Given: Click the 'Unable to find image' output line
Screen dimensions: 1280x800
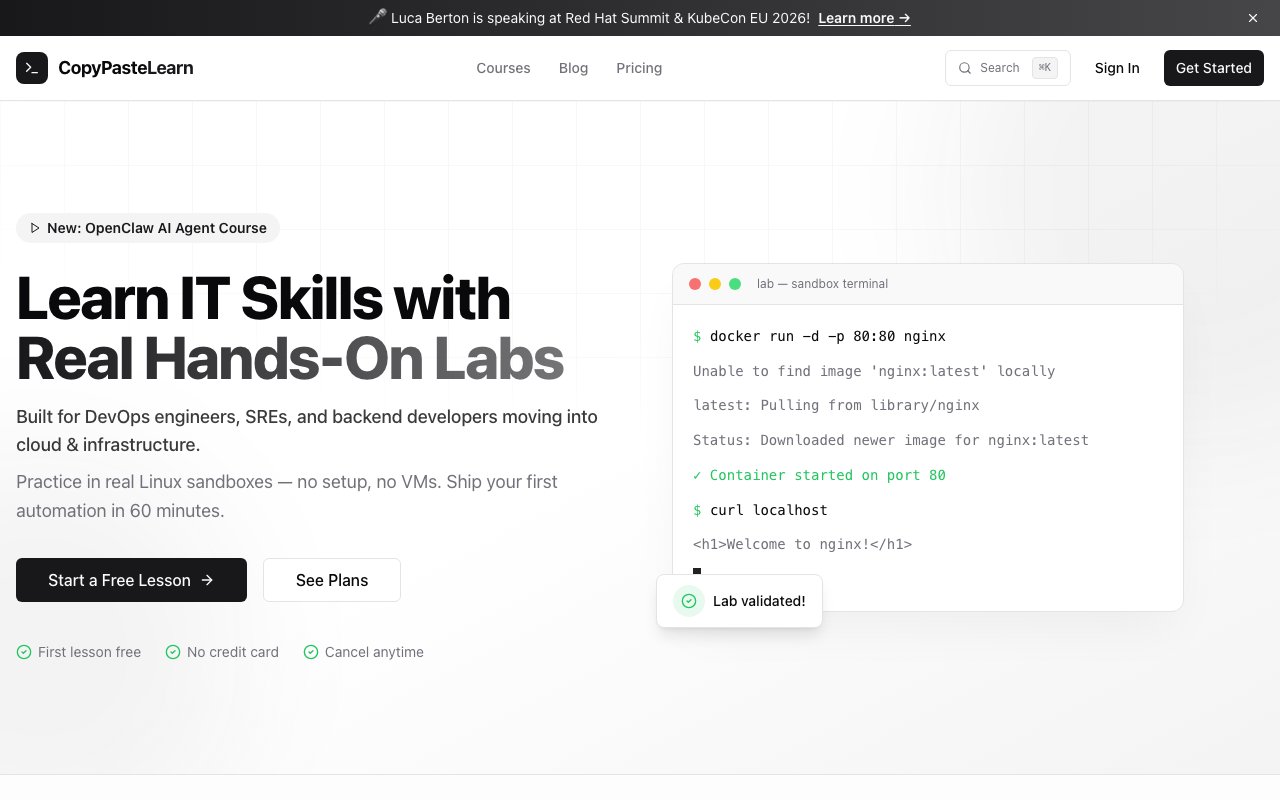Looking at the screenshot, I should click(874, 371).
